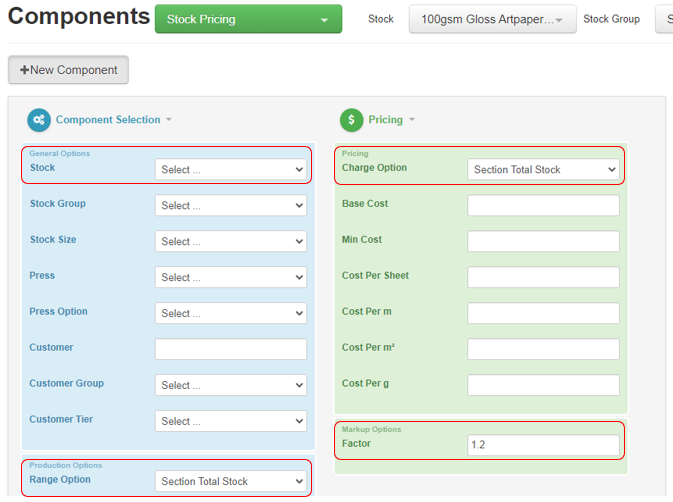The height and width of the screenshot is (502, 673).
Task: Open the Charge Option dropdown
Action: [543, 169]
